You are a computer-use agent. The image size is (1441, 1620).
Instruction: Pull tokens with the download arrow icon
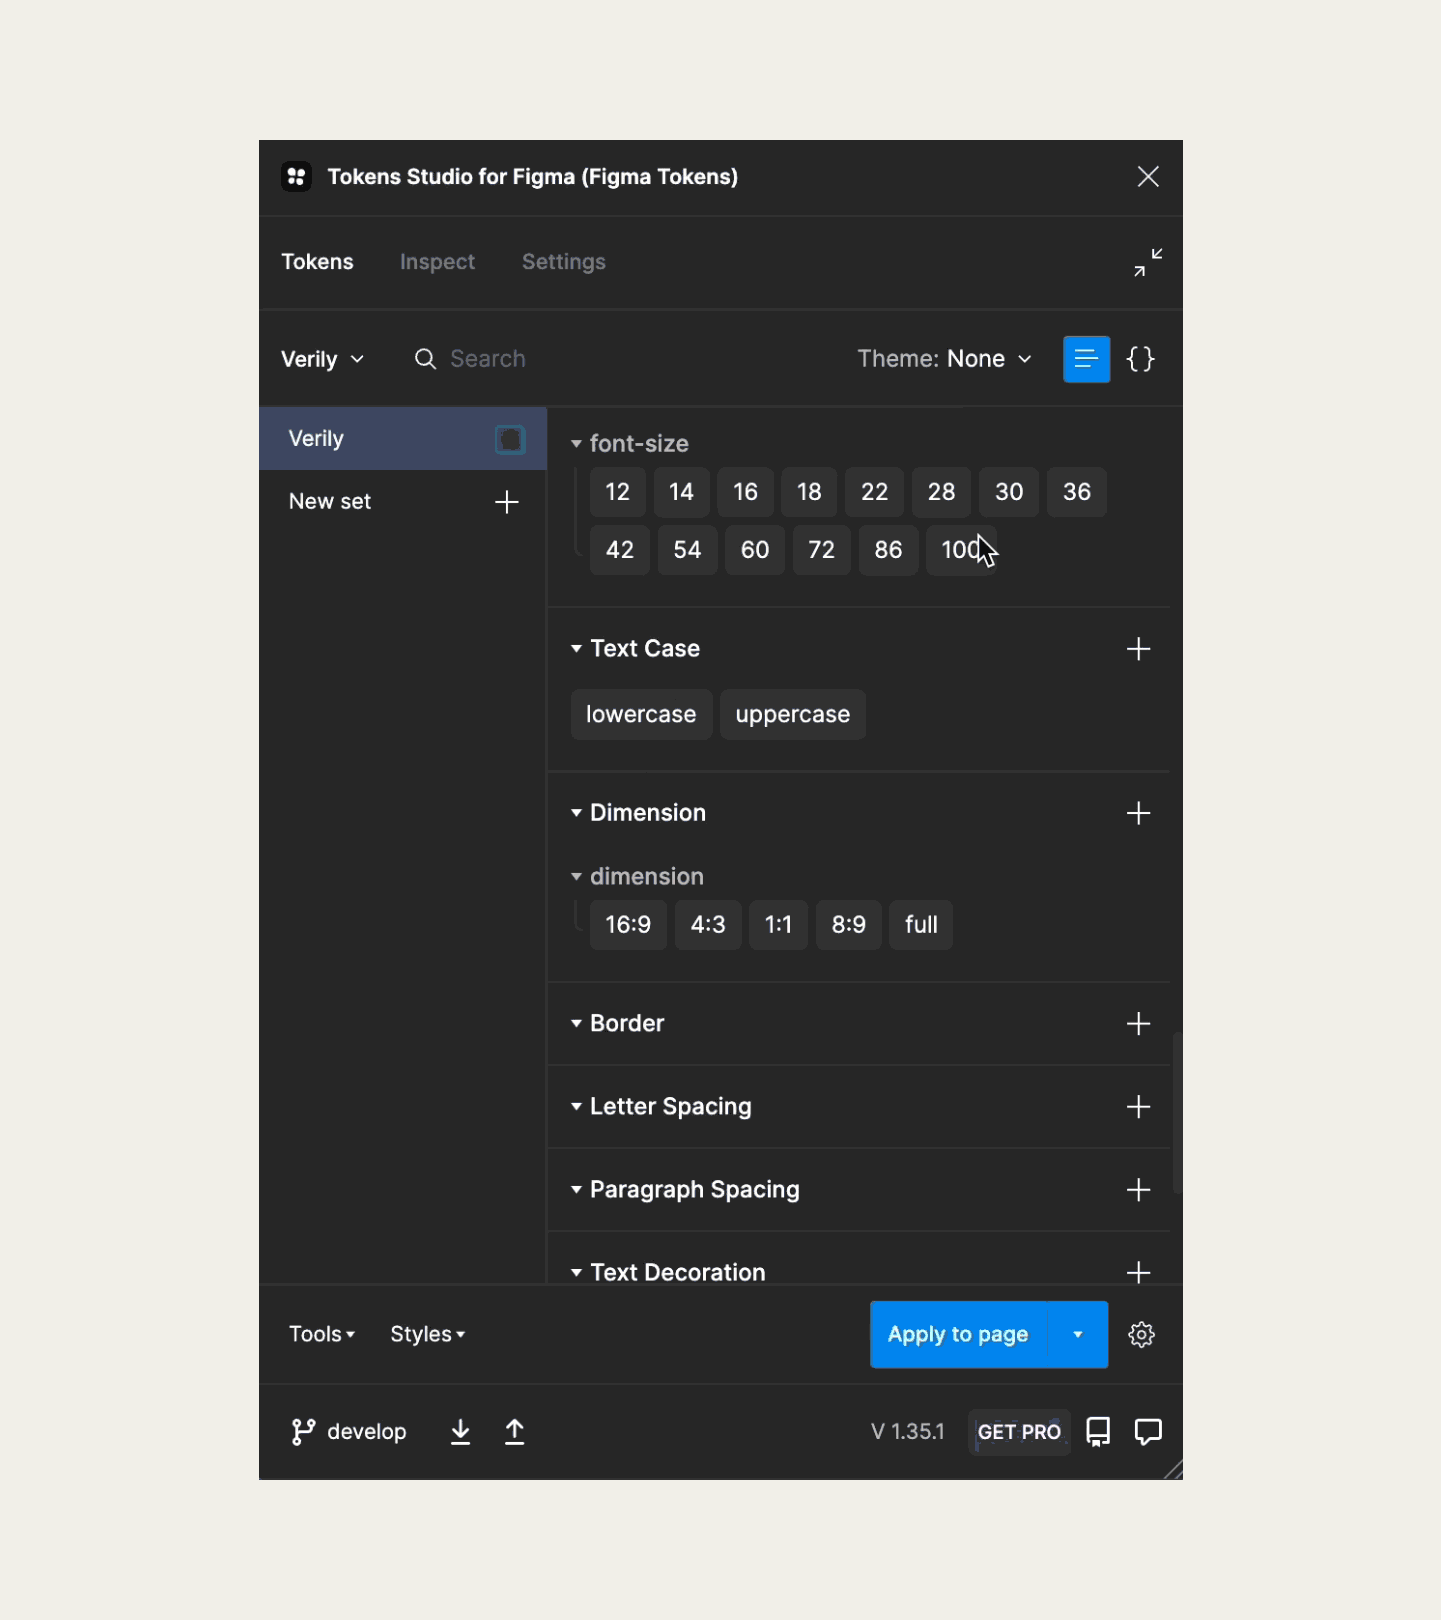460,1432
